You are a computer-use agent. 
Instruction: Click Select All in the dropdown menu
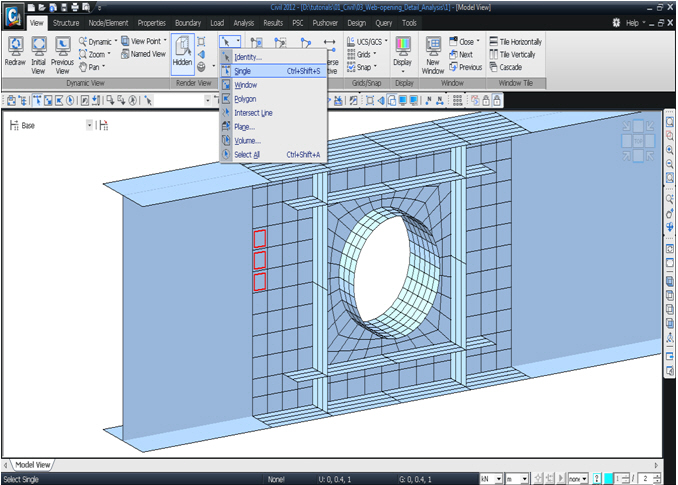[247, 155]
